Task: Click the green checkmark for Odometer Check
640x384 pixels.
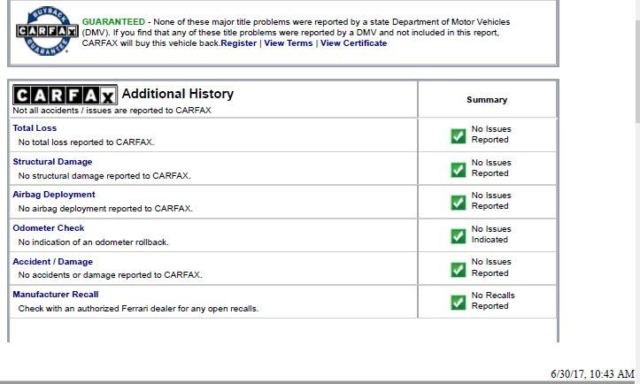Action: (458, 236)
